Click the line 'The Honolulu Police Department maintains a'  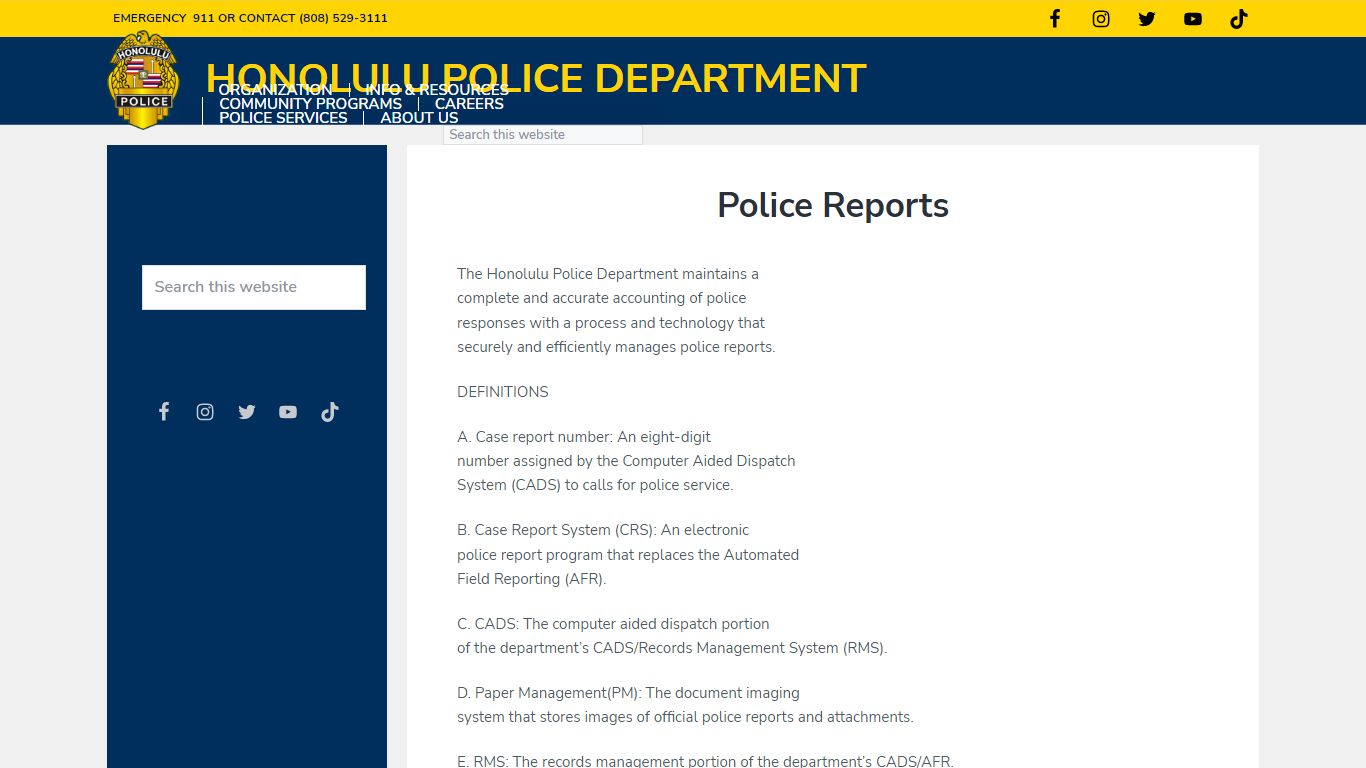tap(608, 274)
